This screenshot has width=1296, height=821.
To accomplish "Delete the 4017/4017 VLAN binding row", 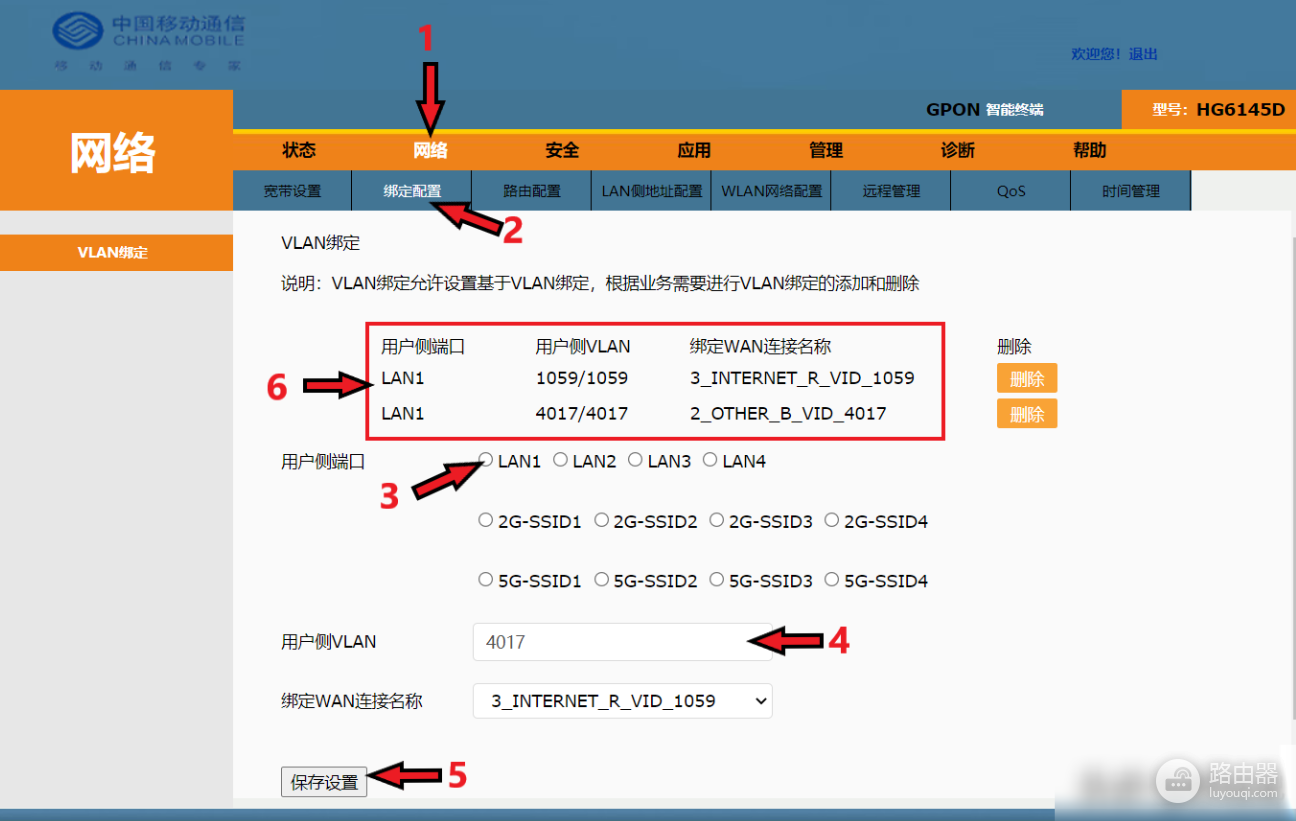I will coord(1027,413).
